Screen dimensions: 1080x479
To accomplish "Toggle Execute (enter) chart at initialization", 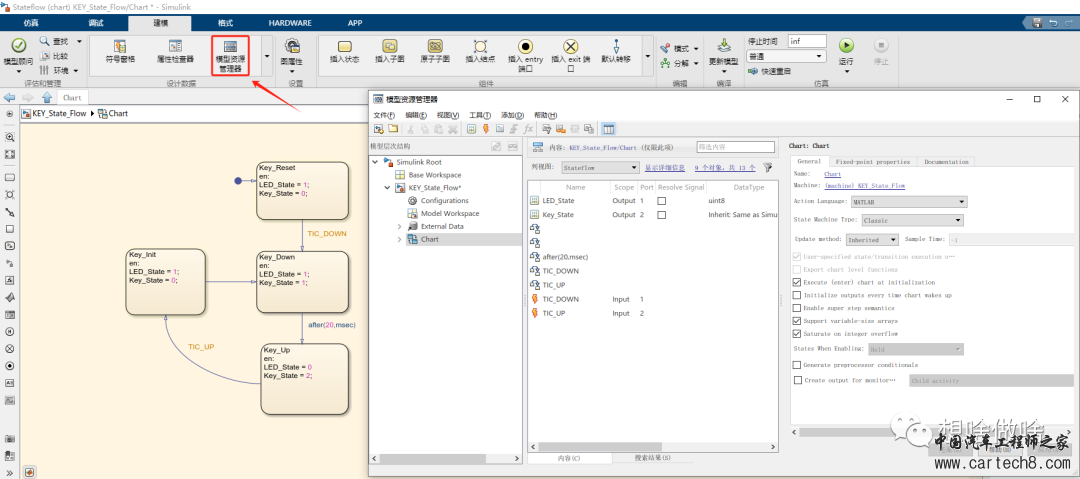I will point(798,283).
